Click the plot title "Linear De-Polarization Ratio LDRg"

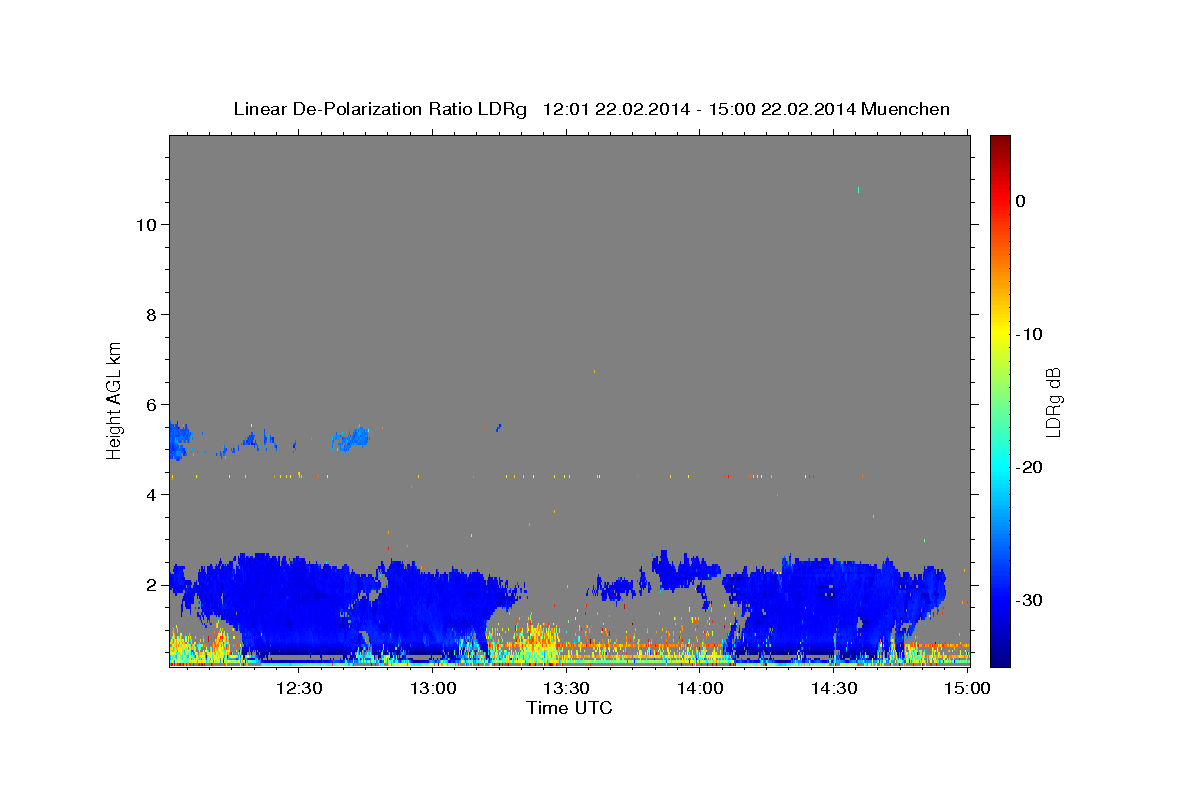tap(379, 109)
